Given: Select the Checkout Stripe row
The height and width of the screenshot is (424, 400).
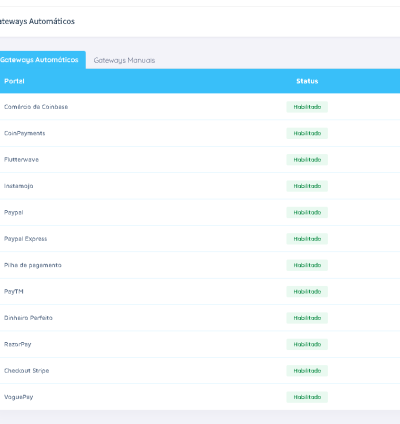Looking at the screenshot, I should tap(200, 370).
